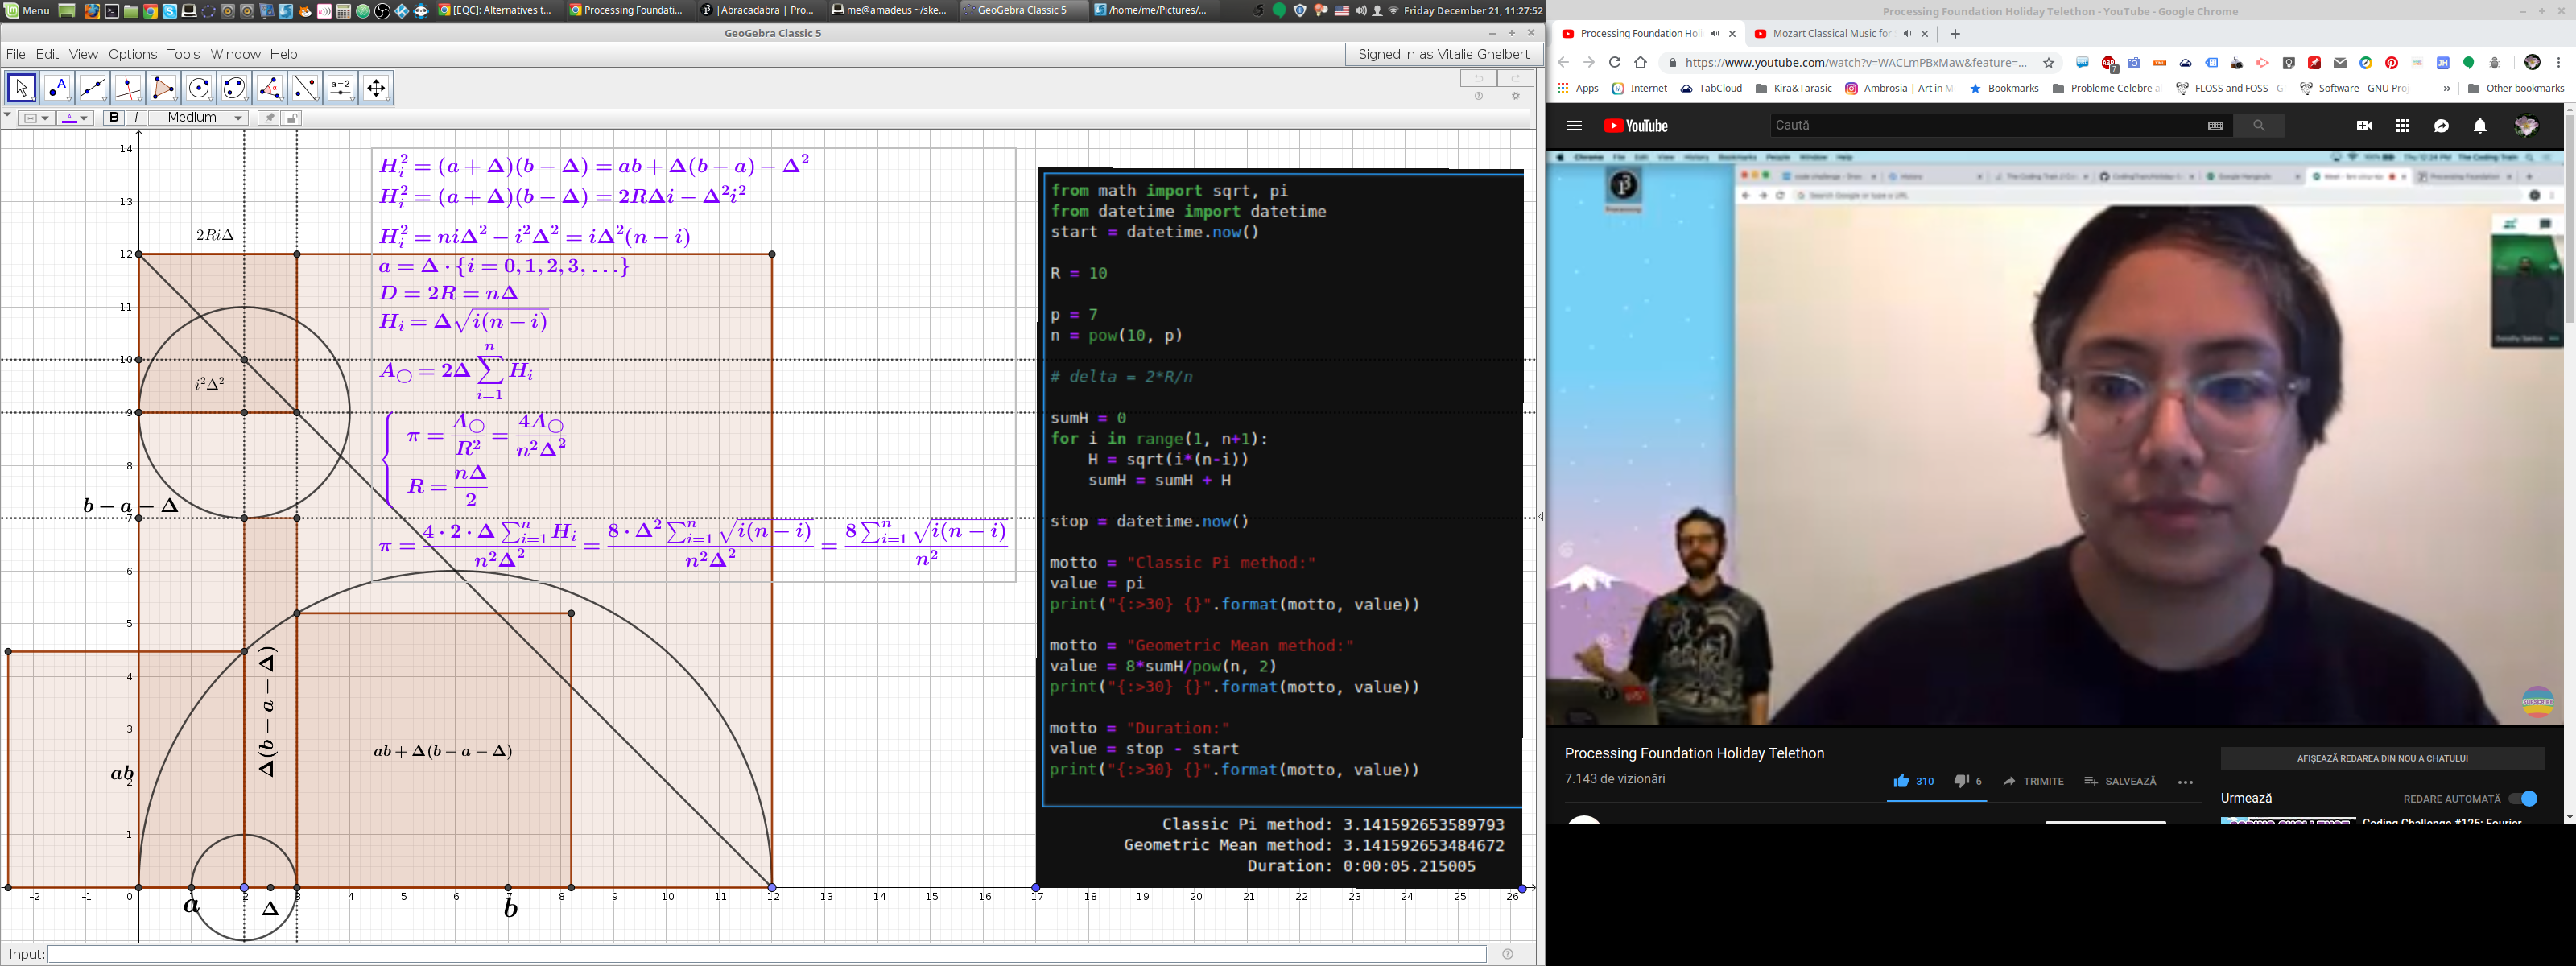This screenshot has height=966, width=2576.
Task: Open the video more actions ellipsis
Action: tap(2186, 782)
